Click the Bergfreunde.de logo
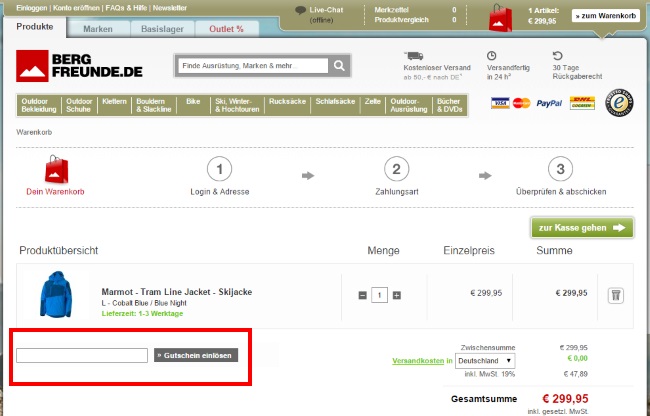The image size is (650, 416). [79, 66]
